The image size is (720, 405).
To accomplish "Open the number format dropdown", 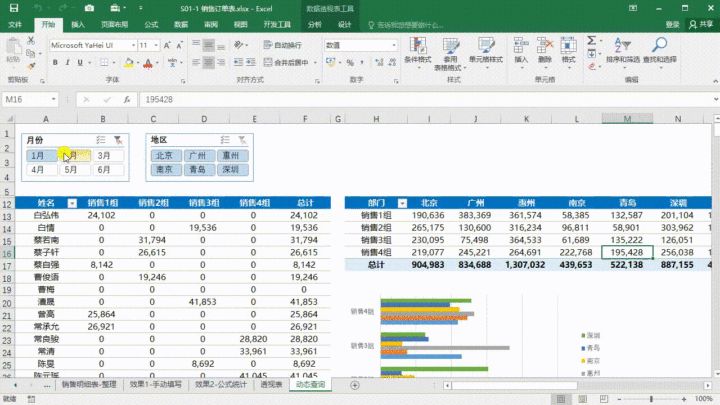I will point(394,45).
